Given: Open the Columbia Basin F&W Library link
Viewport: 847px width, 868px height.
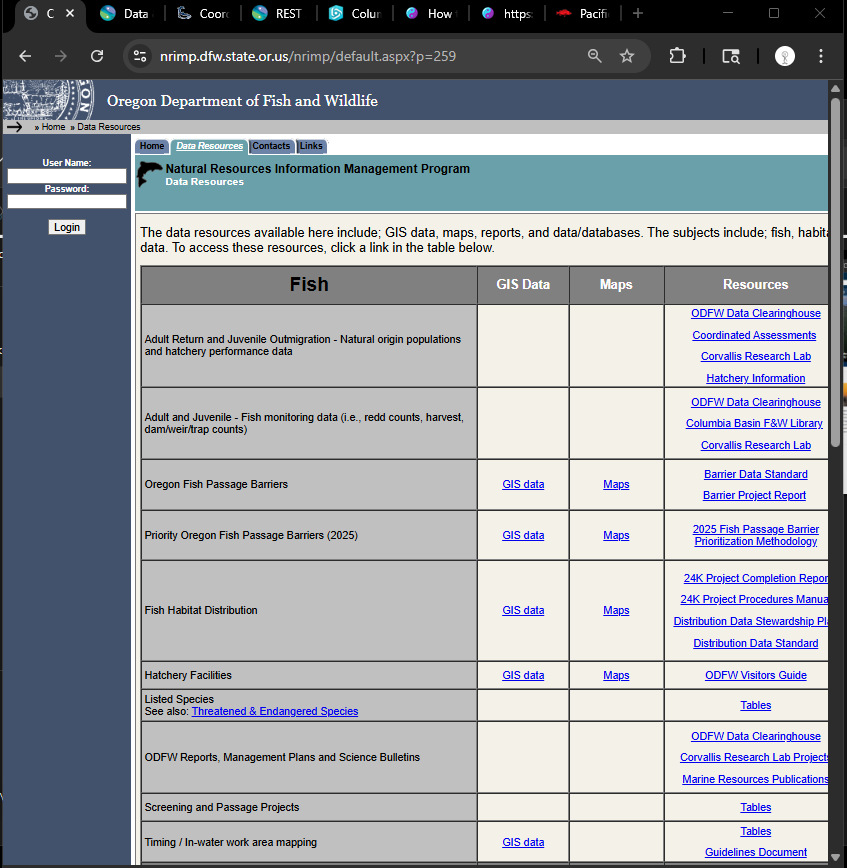Looking at the screenshot, I should point(754,423).
